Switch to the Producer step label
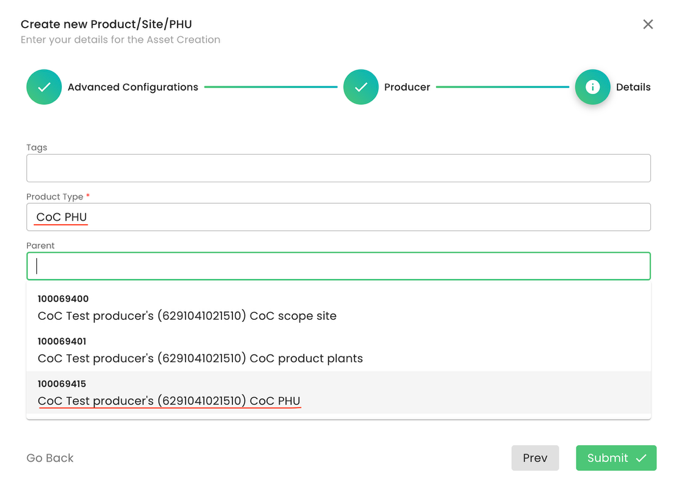 pos(407,87)
